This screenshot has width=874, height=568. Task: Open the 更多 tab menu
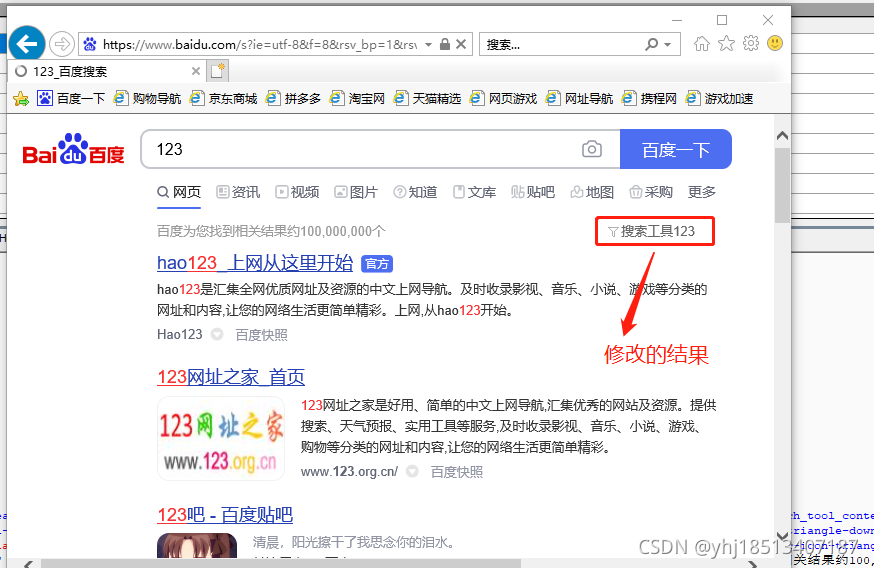[701, 192]
